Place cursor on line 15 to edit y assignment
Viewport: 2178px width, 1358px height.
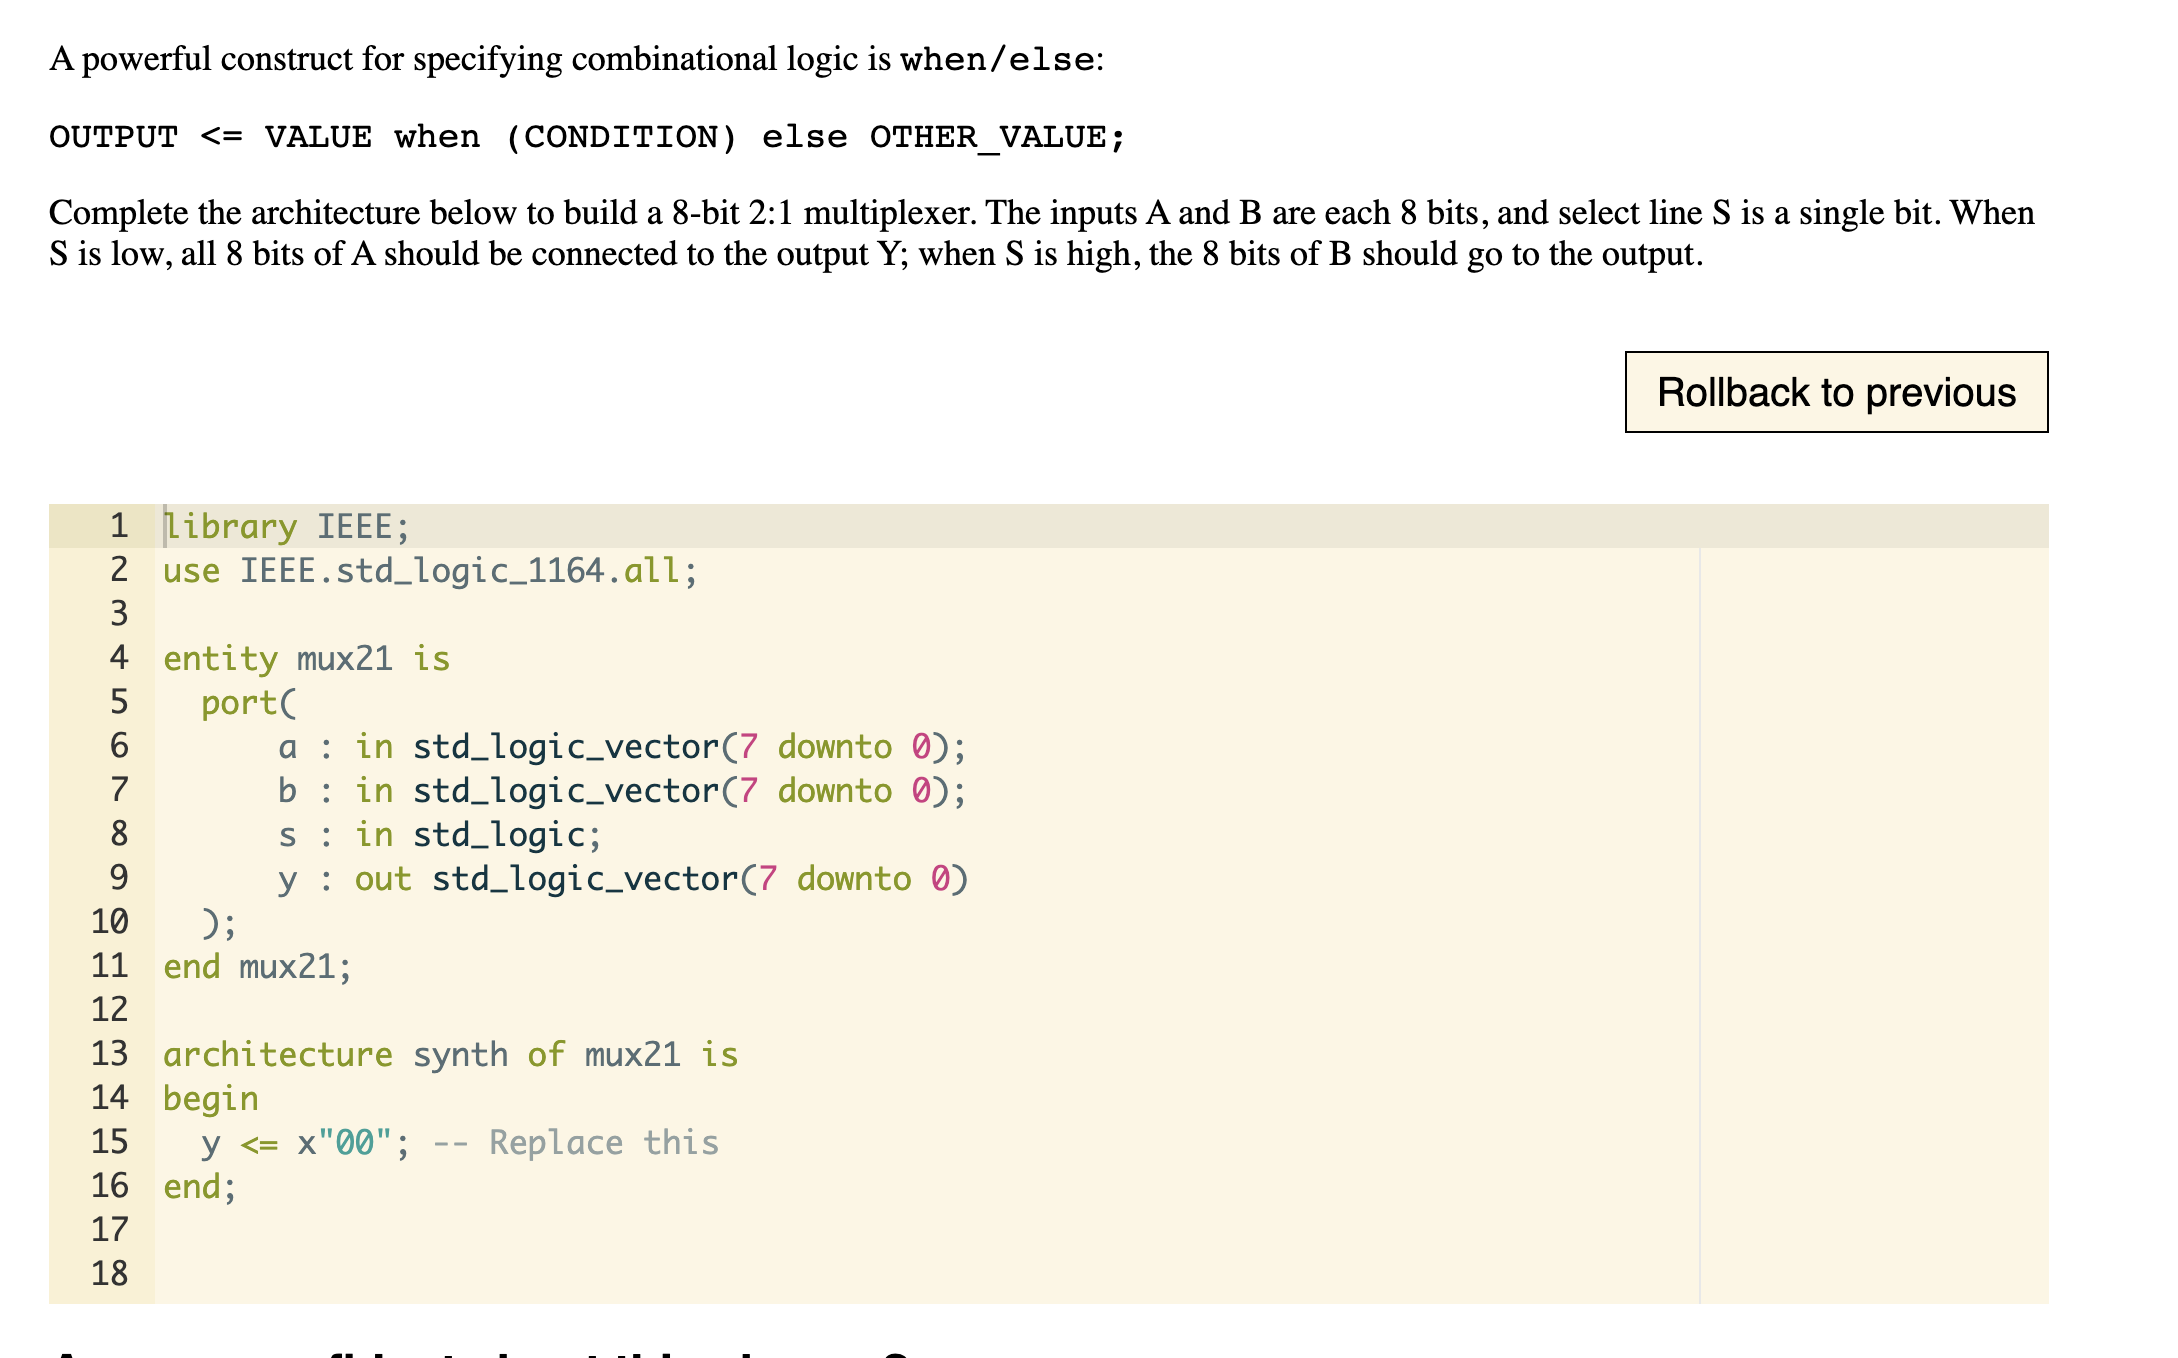[300, 1142]
